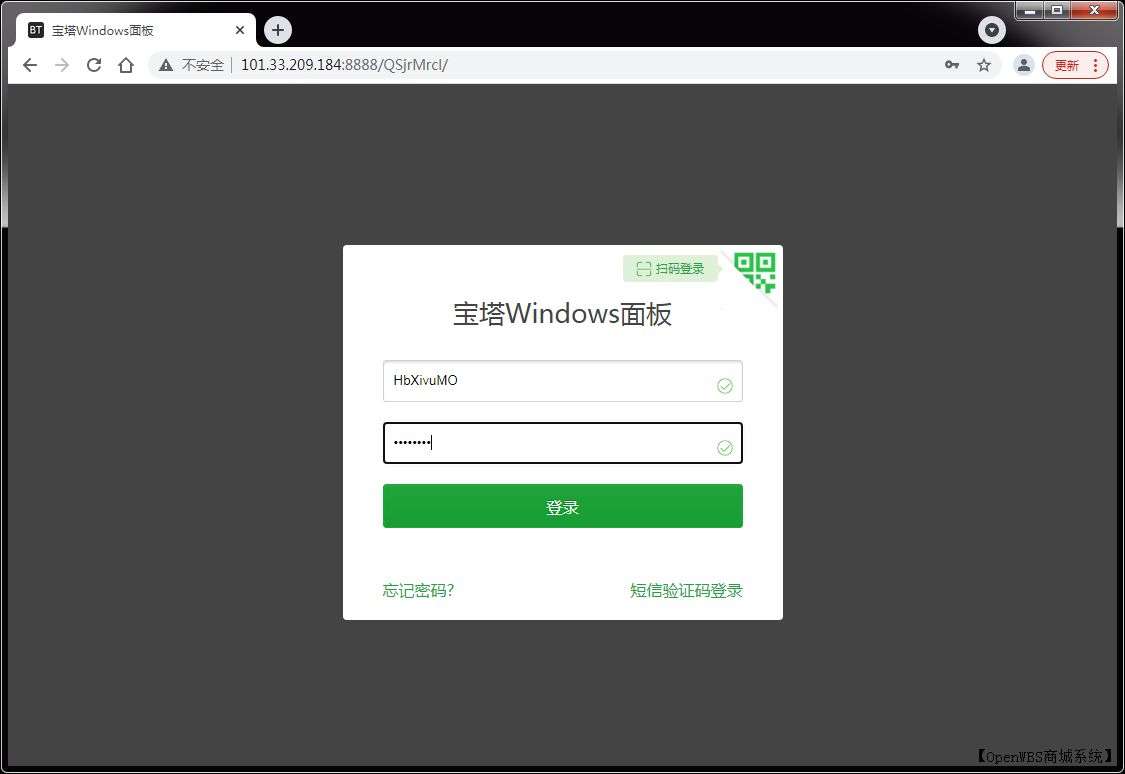Click the BT favicon on the browser tab

tap(36, 30)
